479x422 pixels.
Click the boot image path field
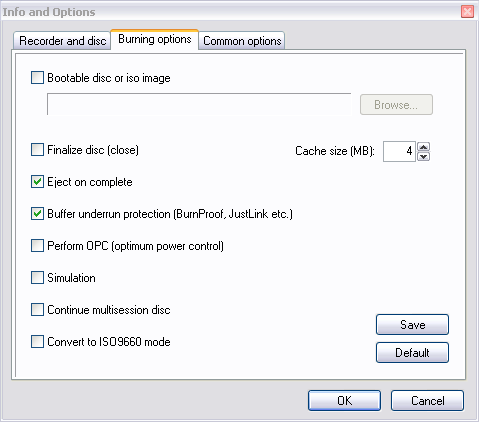click(199, 104)
